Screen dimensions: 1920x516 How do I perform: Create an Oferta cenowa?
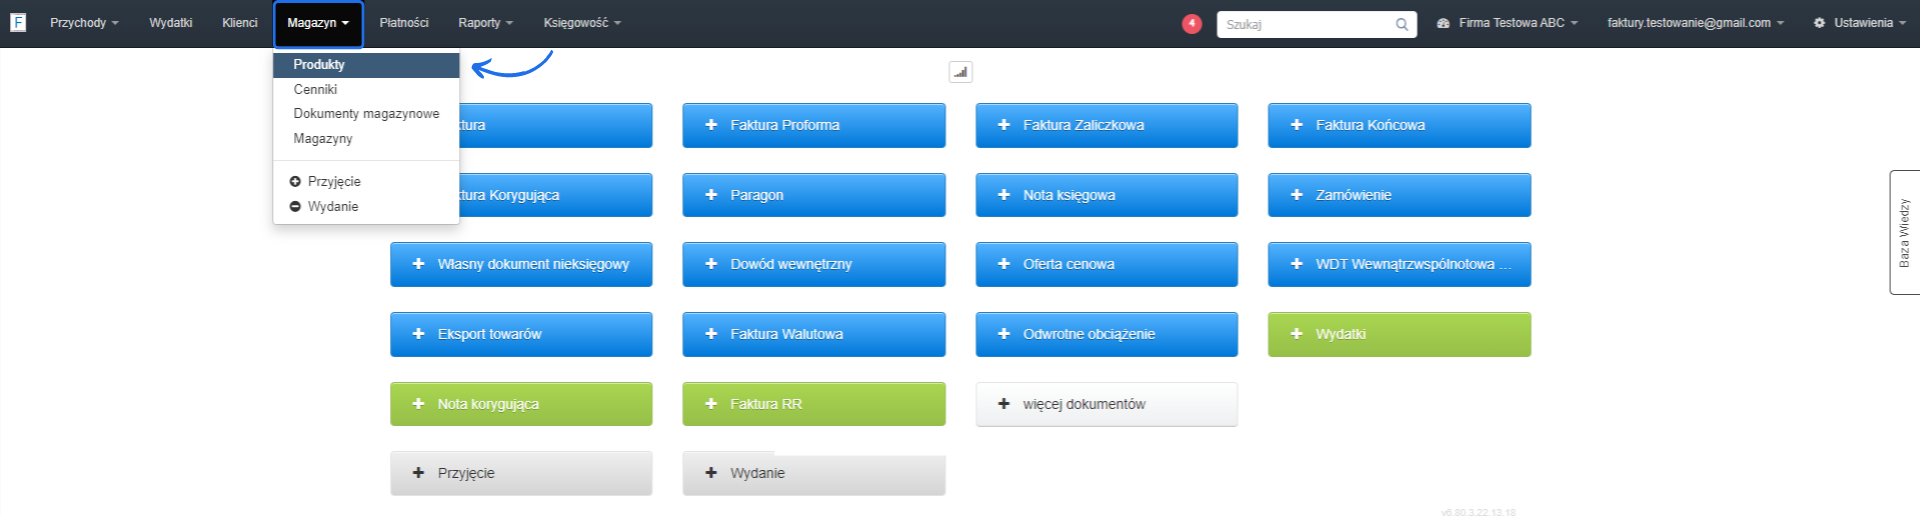1106,264
